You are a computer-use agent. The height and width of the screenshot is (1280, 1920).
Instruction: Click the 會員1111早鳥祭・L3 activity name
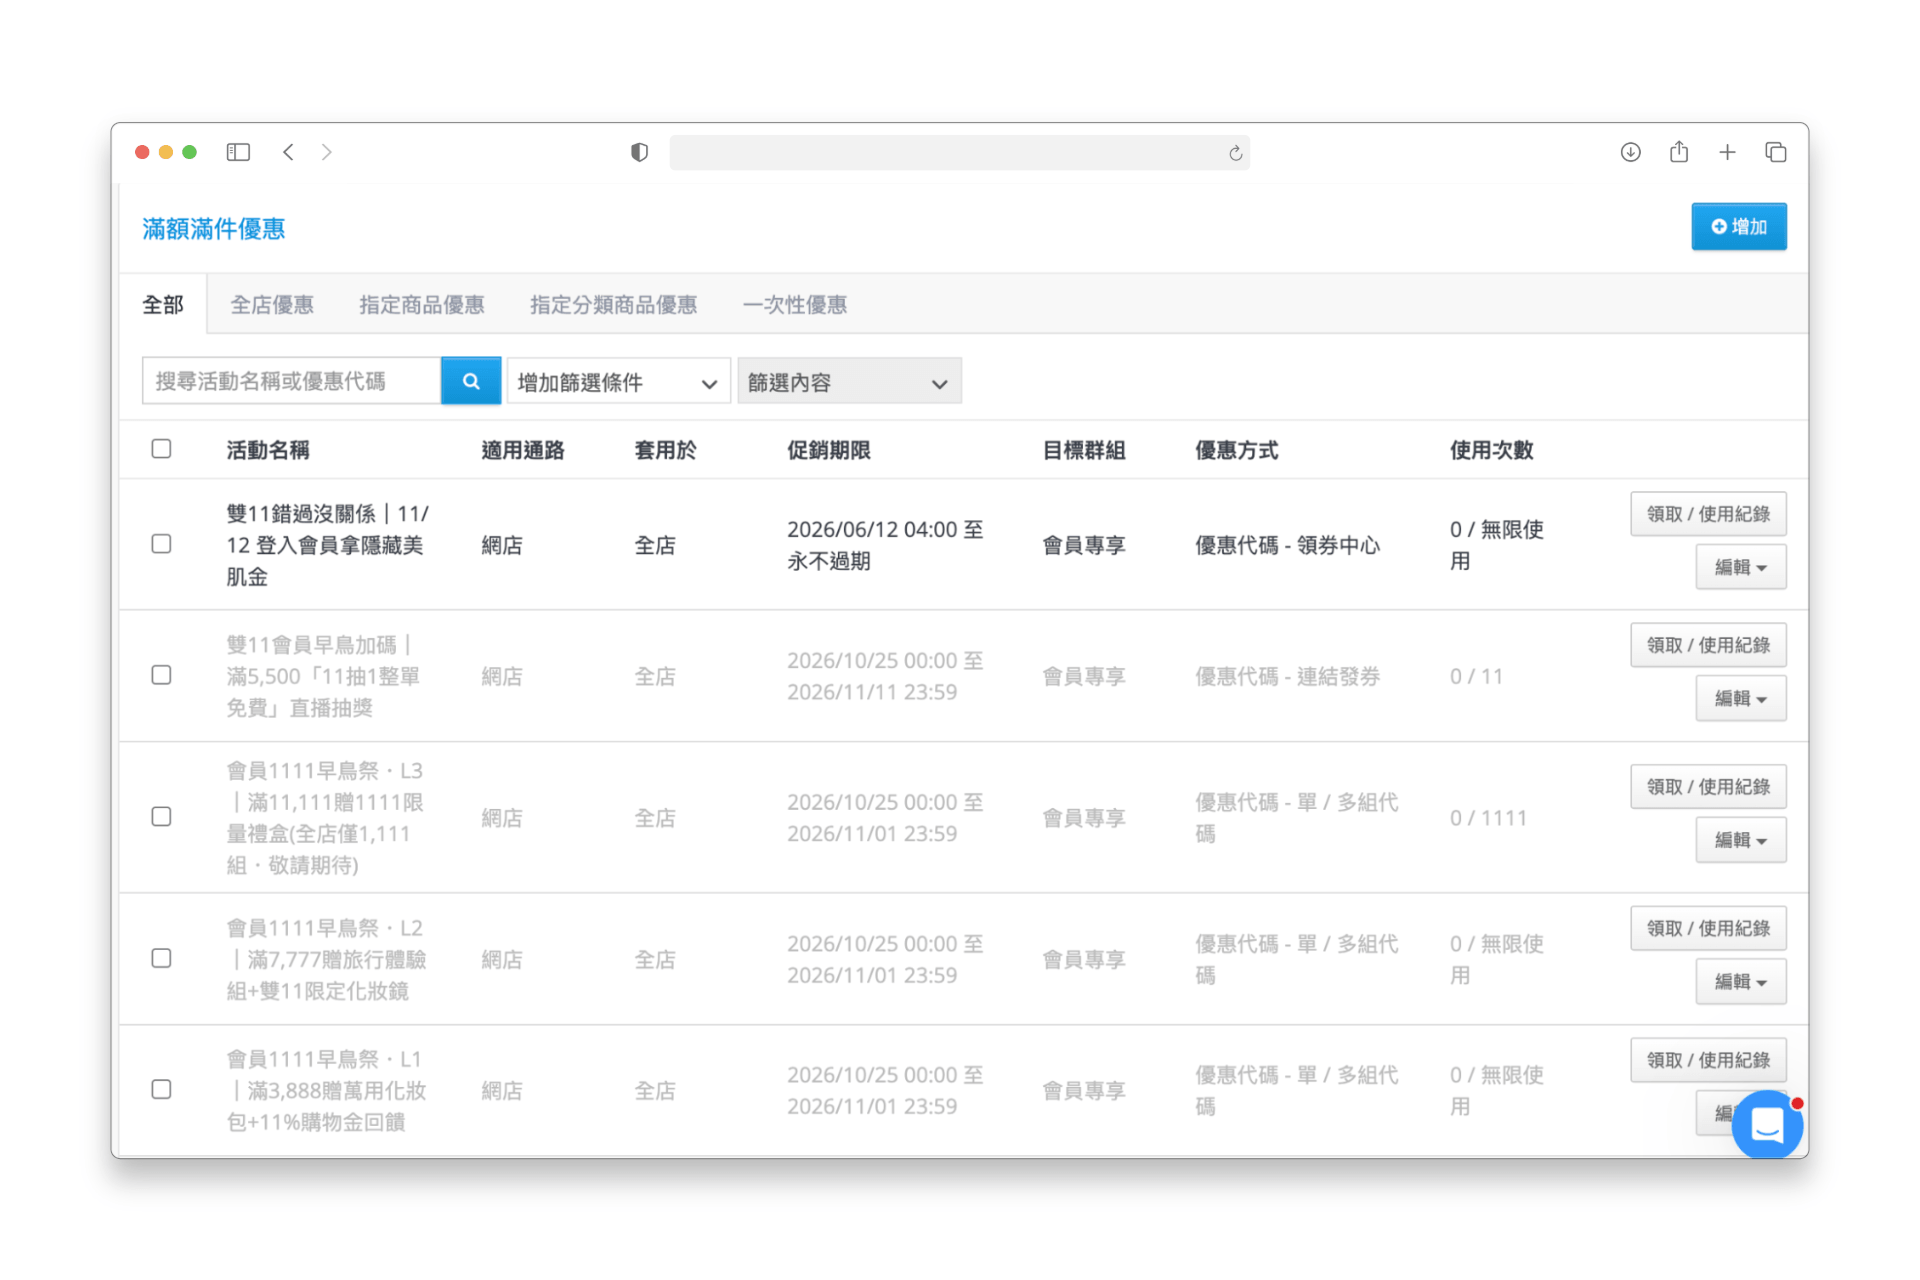click(x=325, y=818)
